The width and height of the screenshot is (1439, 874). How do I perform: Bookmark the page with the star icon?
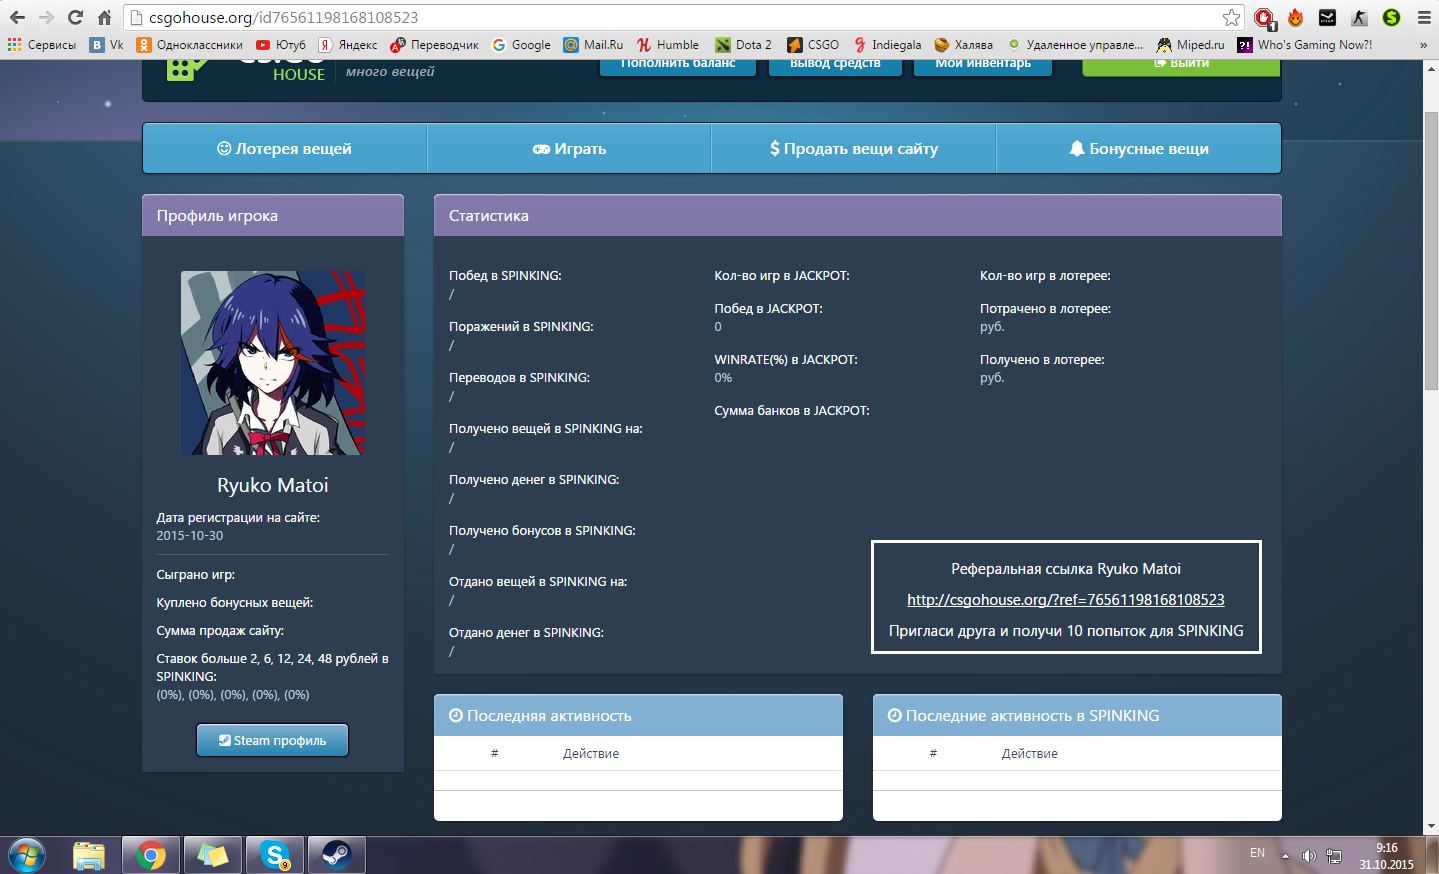point(1231,17)
